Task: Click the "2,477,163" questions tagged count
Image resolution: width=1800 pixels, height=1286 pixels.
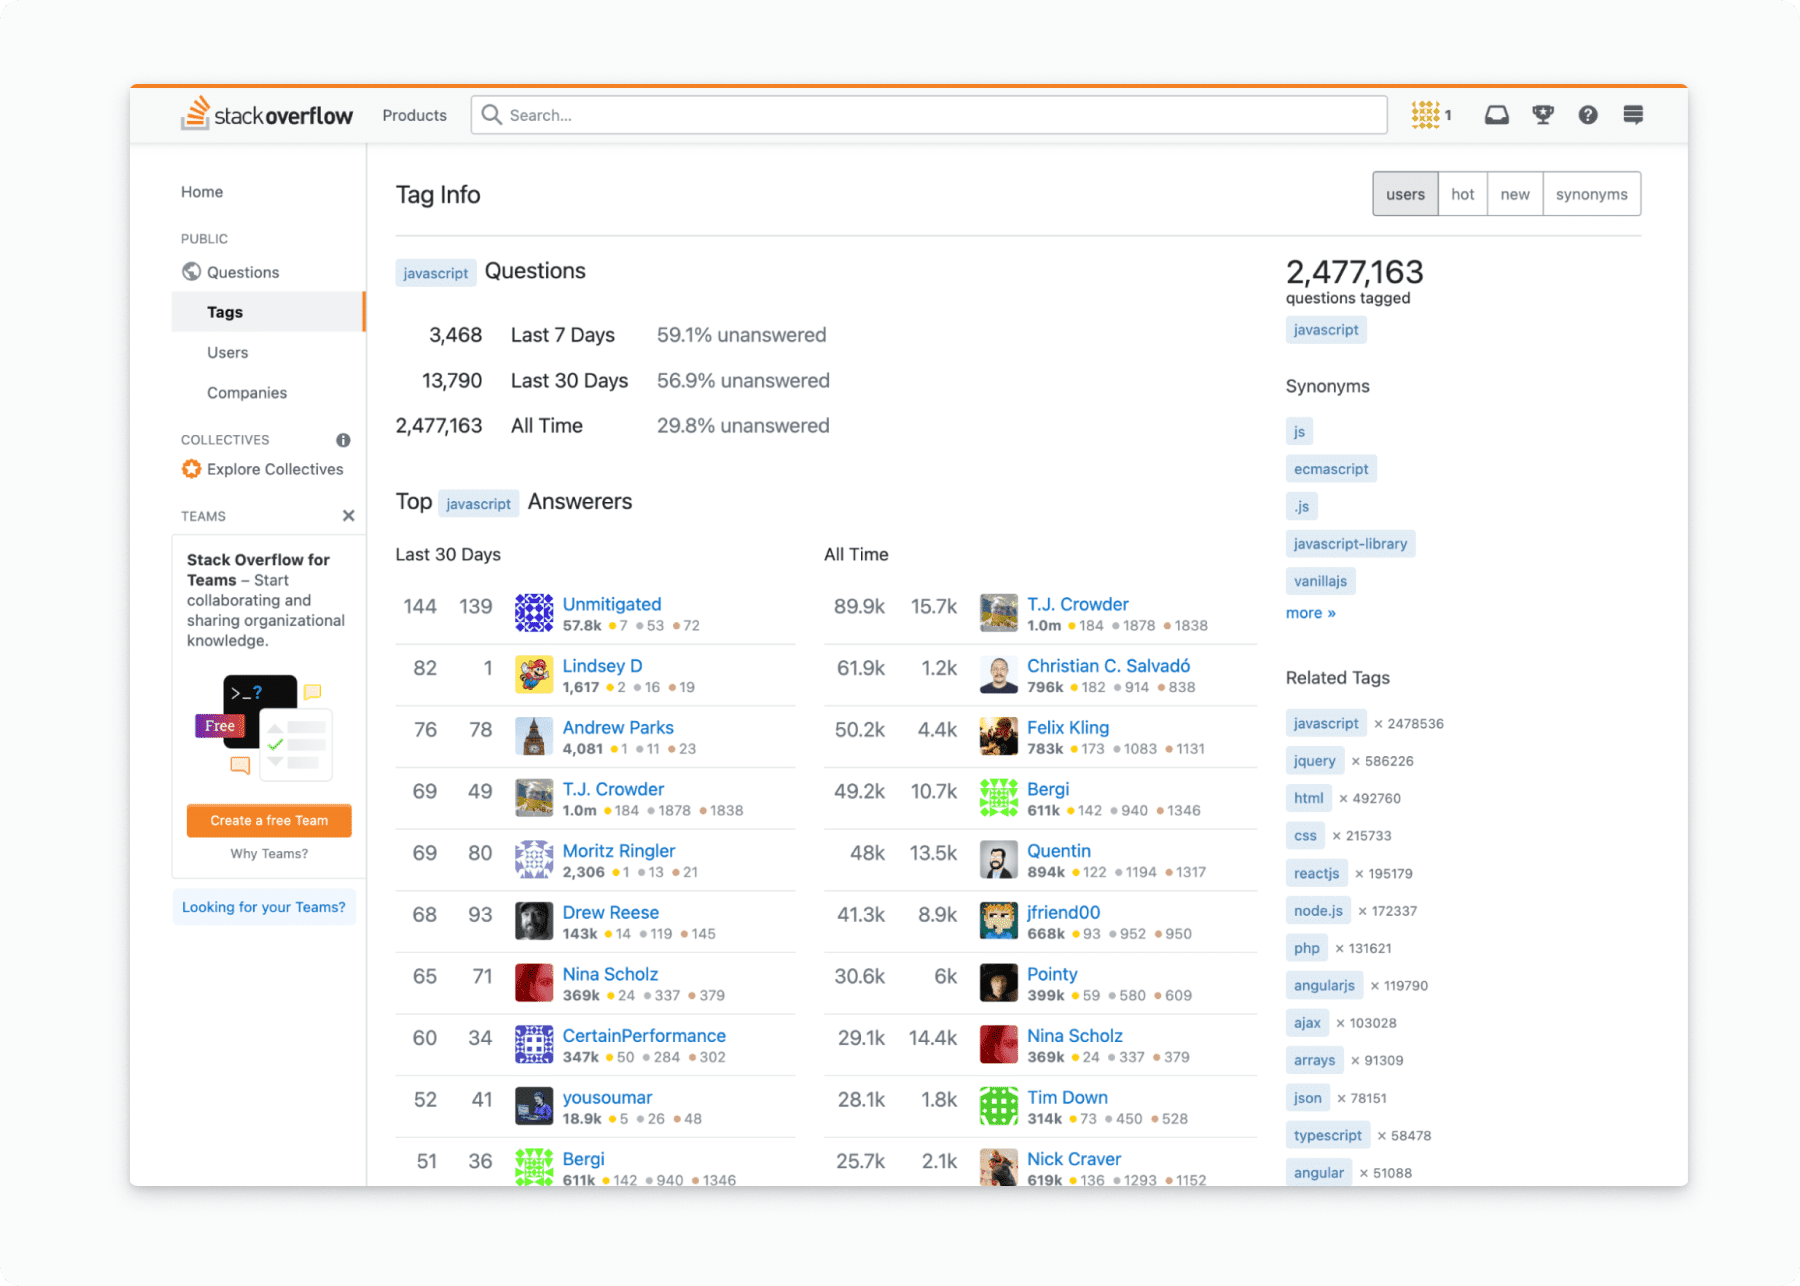Action: pos(1354,272)
